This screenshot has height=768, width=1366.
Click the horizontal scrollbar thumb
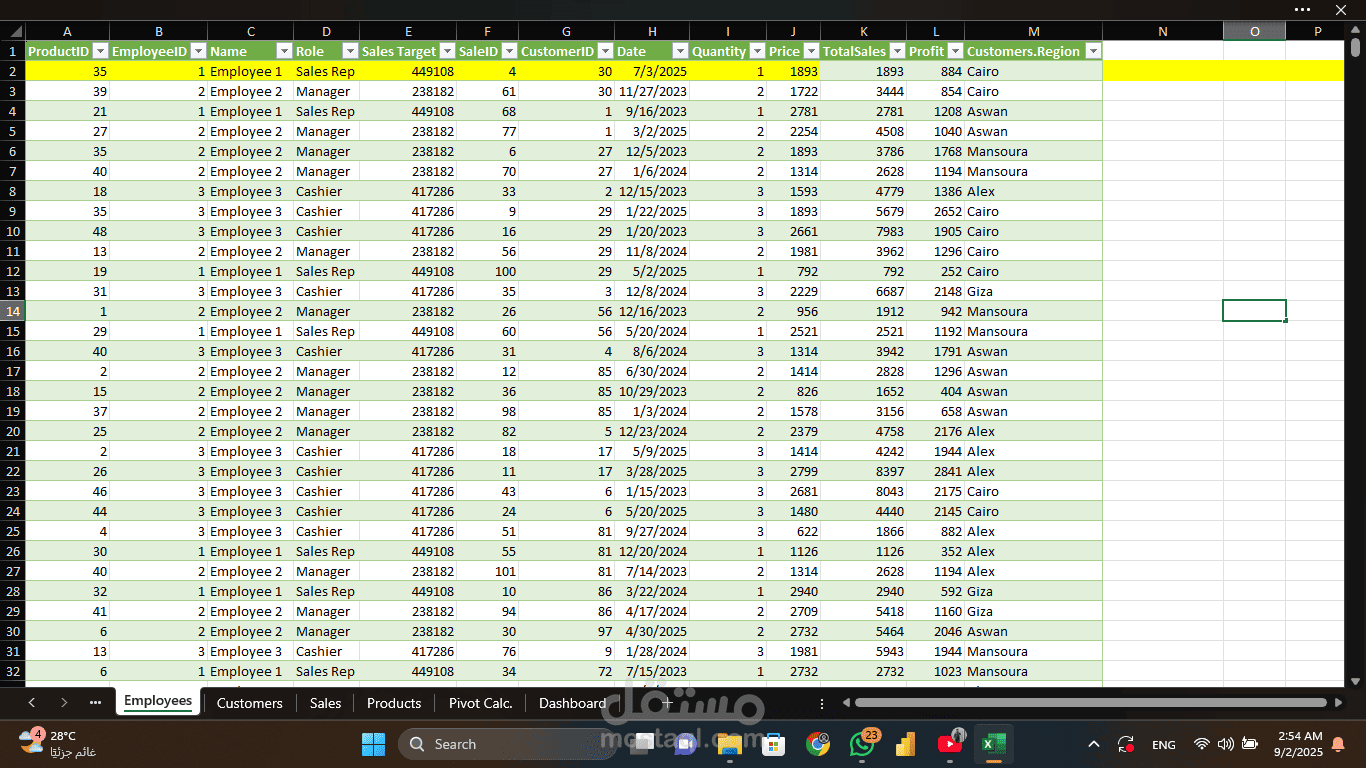click(1084, 703)
